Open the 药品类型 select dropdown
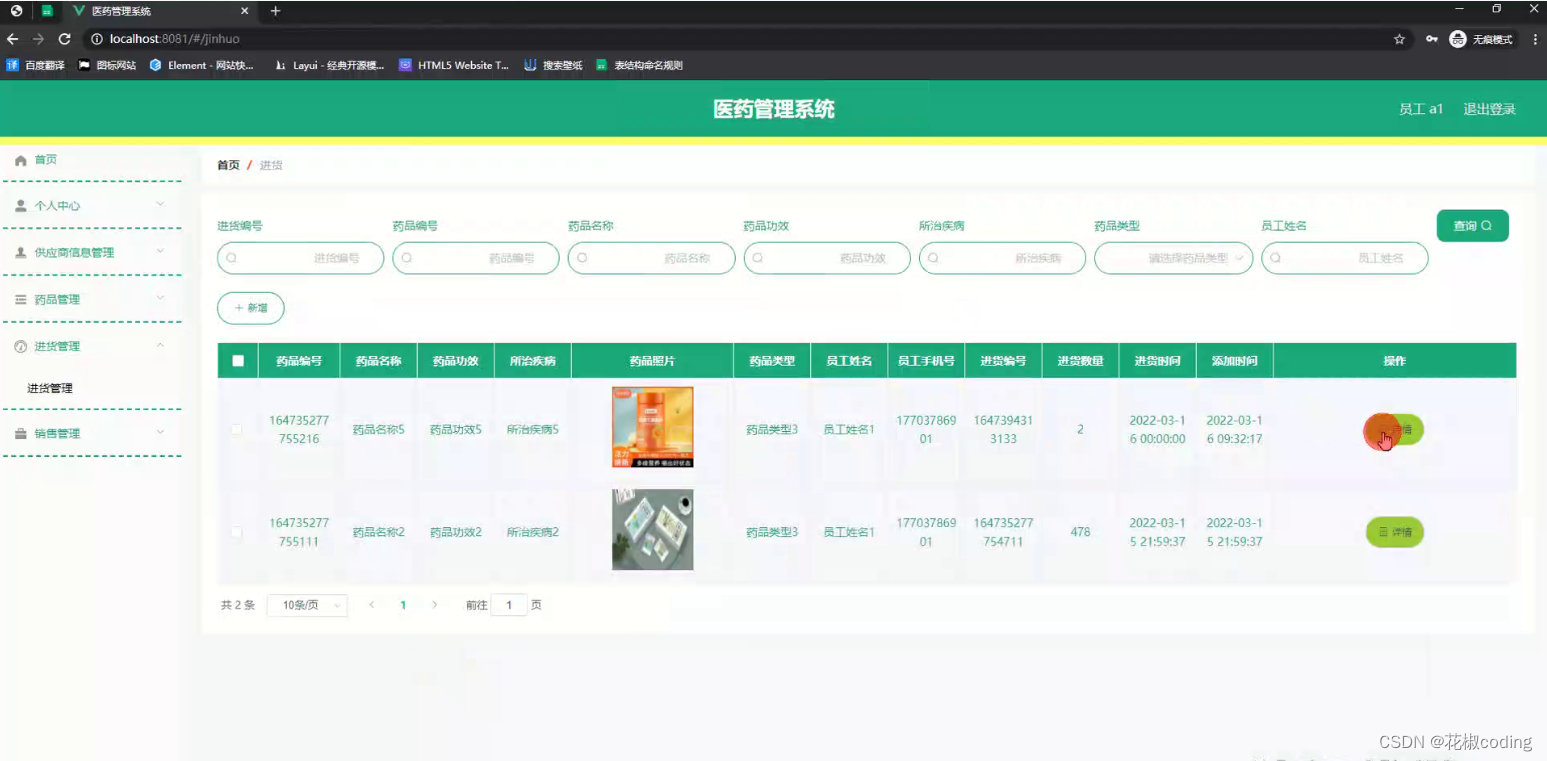This screenshot has height=761, width=1547. click(x=1173, y=258)
